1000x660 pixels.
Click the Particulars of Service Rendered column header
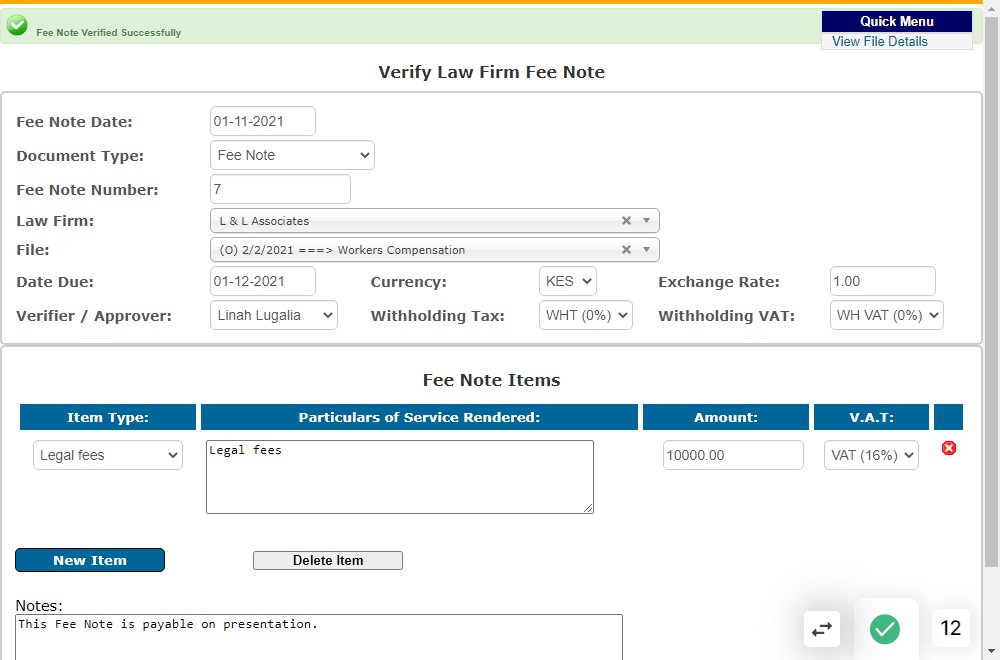[x=419, y=417]
